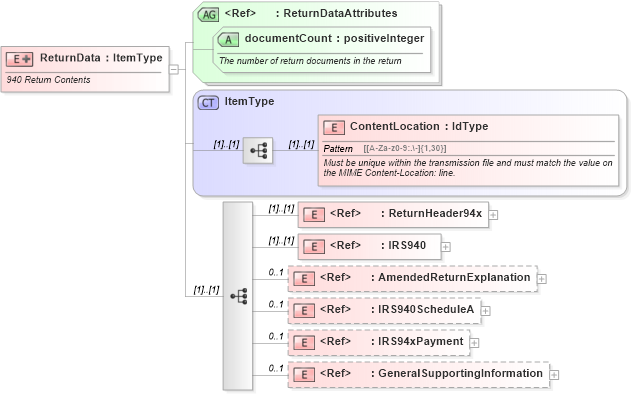631x394 pixels.
Task: Click the 'Must be unique within the transmission' note
Action: click(468, 168)
